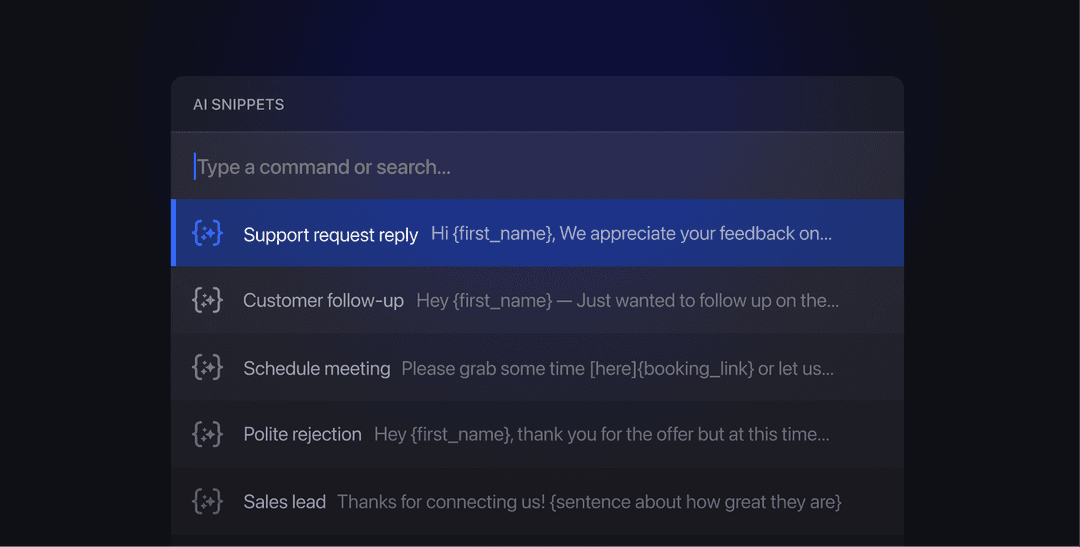The image size is (1080, 547).
Task: Click the Sales lead snippet icon
Action: [x=207, y=501]
